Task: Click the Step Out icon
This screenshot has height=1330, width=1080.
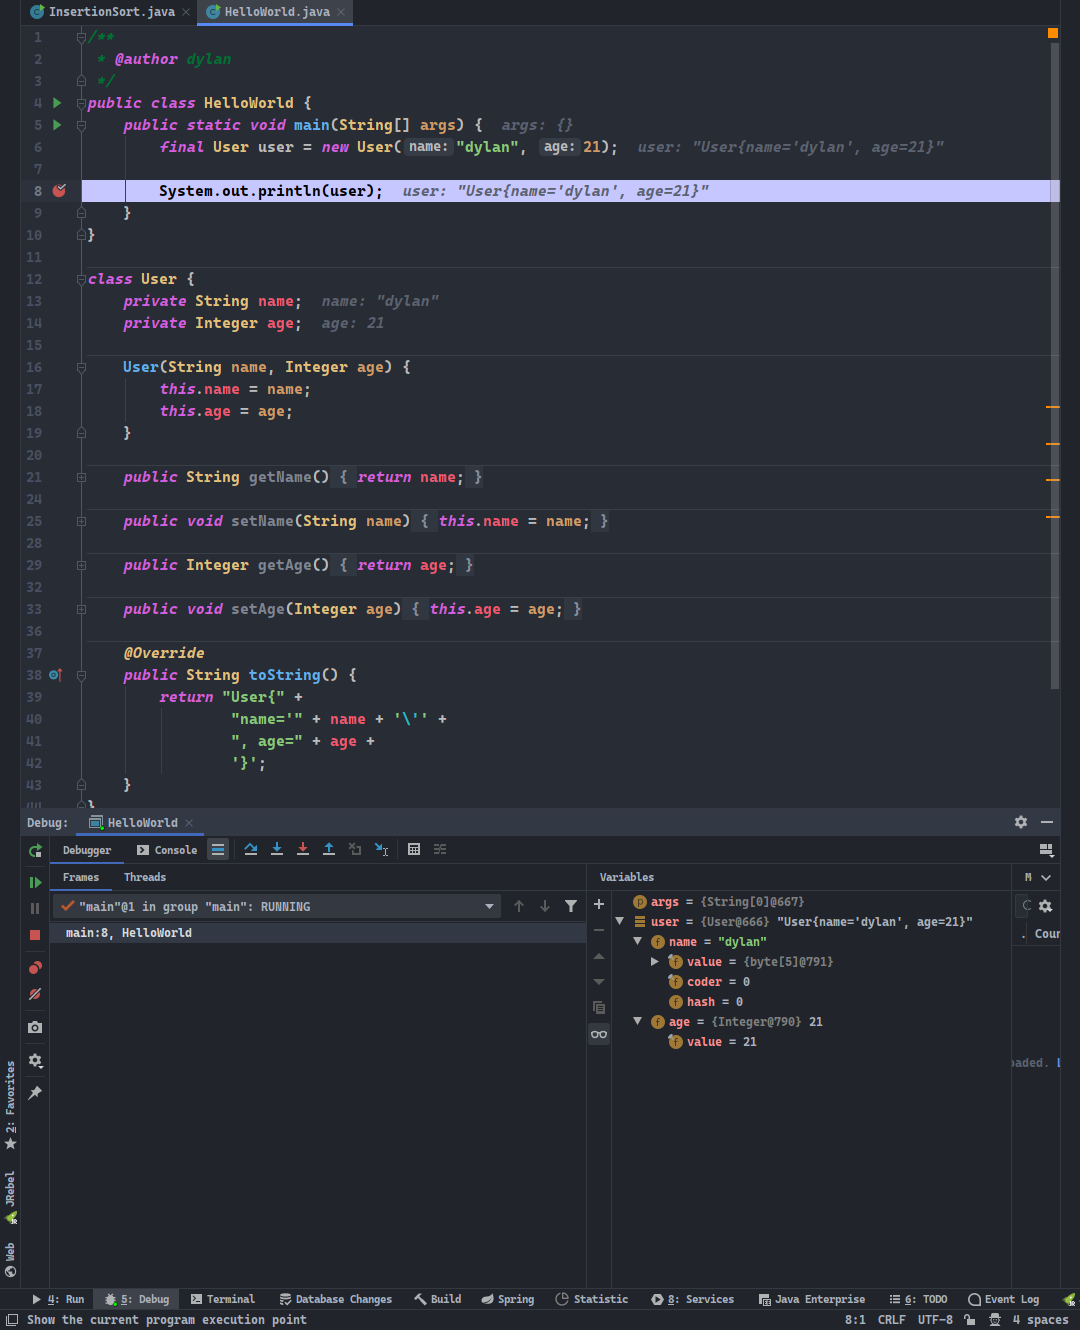Action: pos(329,850)
